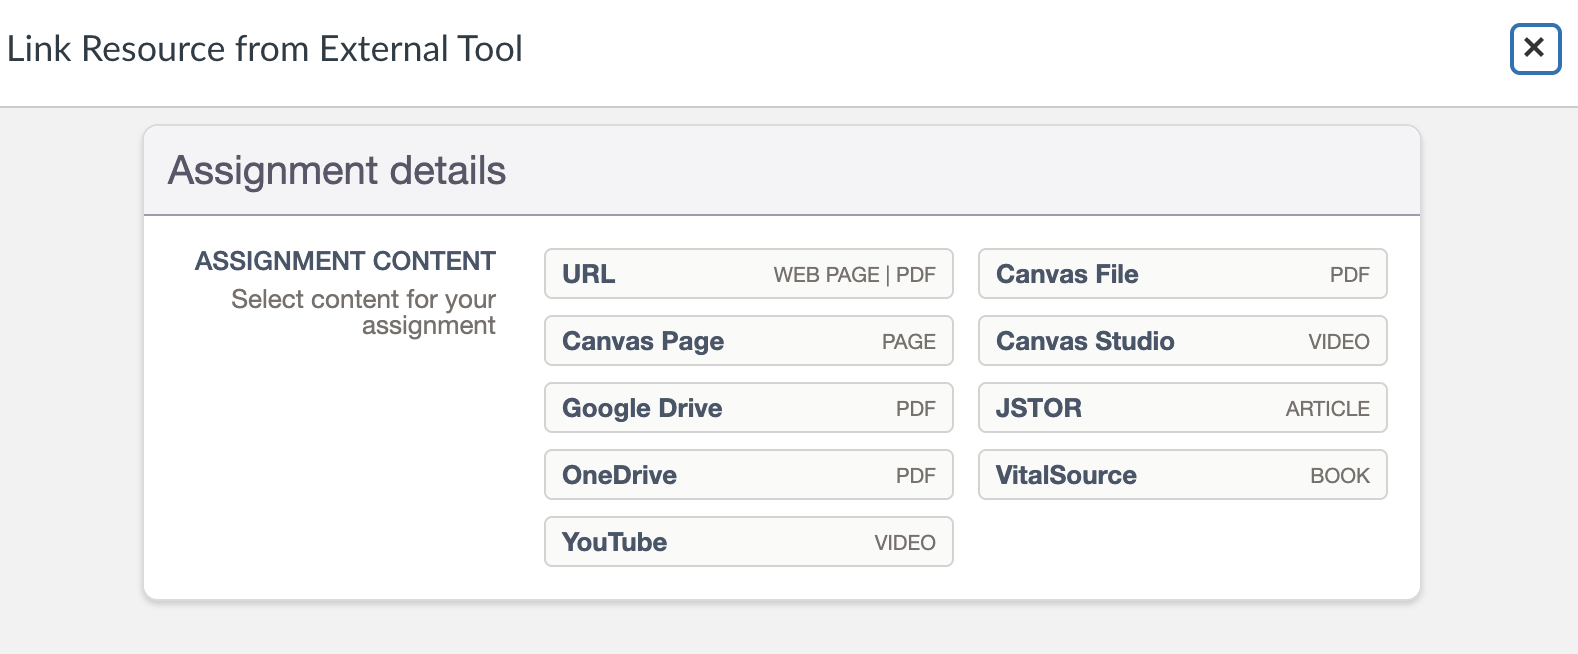The width and height of the screenshot is (1578, 654).
Task: Click the PAGE label on Canvas Page
Action: (x=908, y=342)
